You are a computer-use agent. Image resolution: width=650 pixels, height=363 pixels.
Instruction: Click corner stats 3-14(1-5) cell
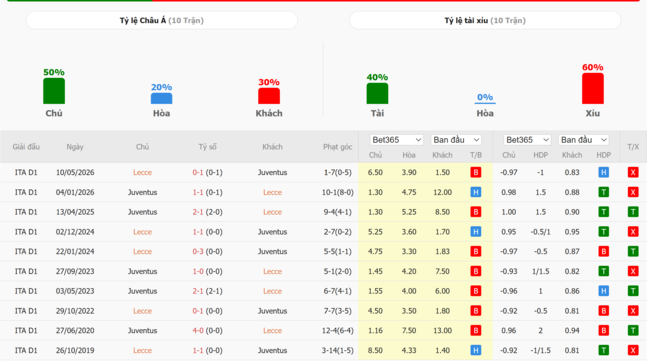click(x=337, y=350)
